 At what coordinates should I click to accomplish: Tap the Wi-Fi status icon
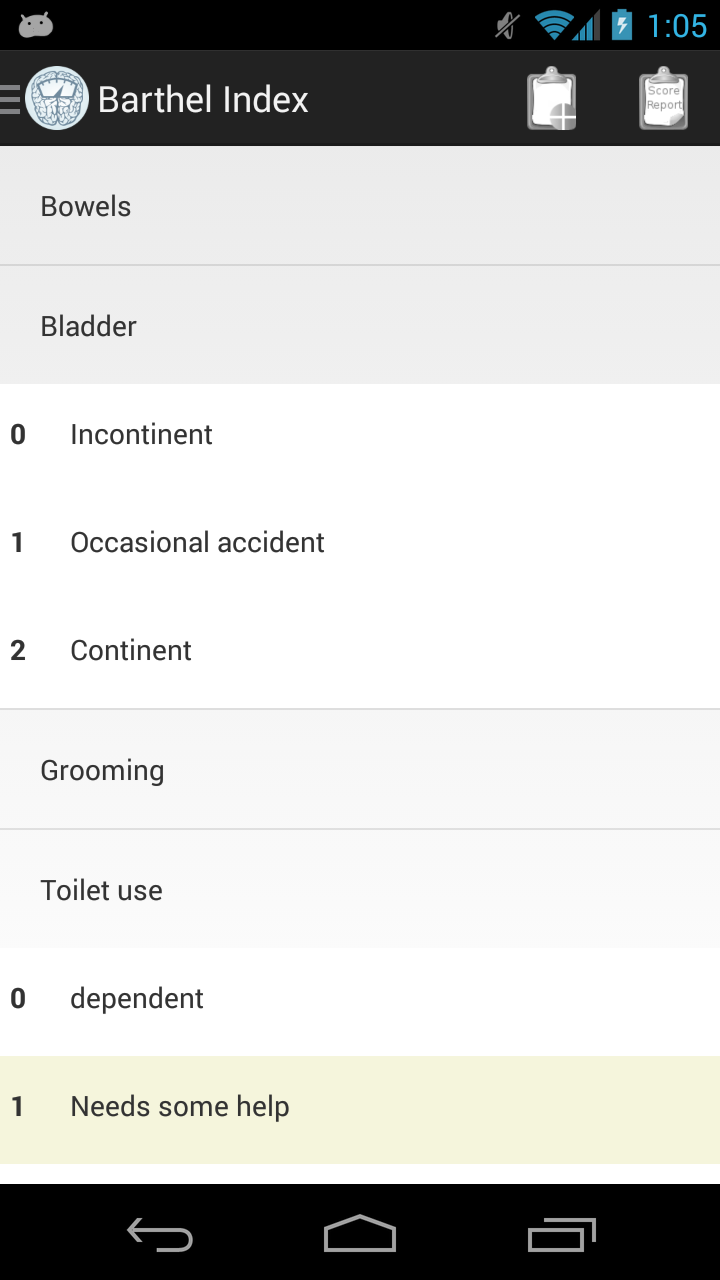tap(553, 25)
